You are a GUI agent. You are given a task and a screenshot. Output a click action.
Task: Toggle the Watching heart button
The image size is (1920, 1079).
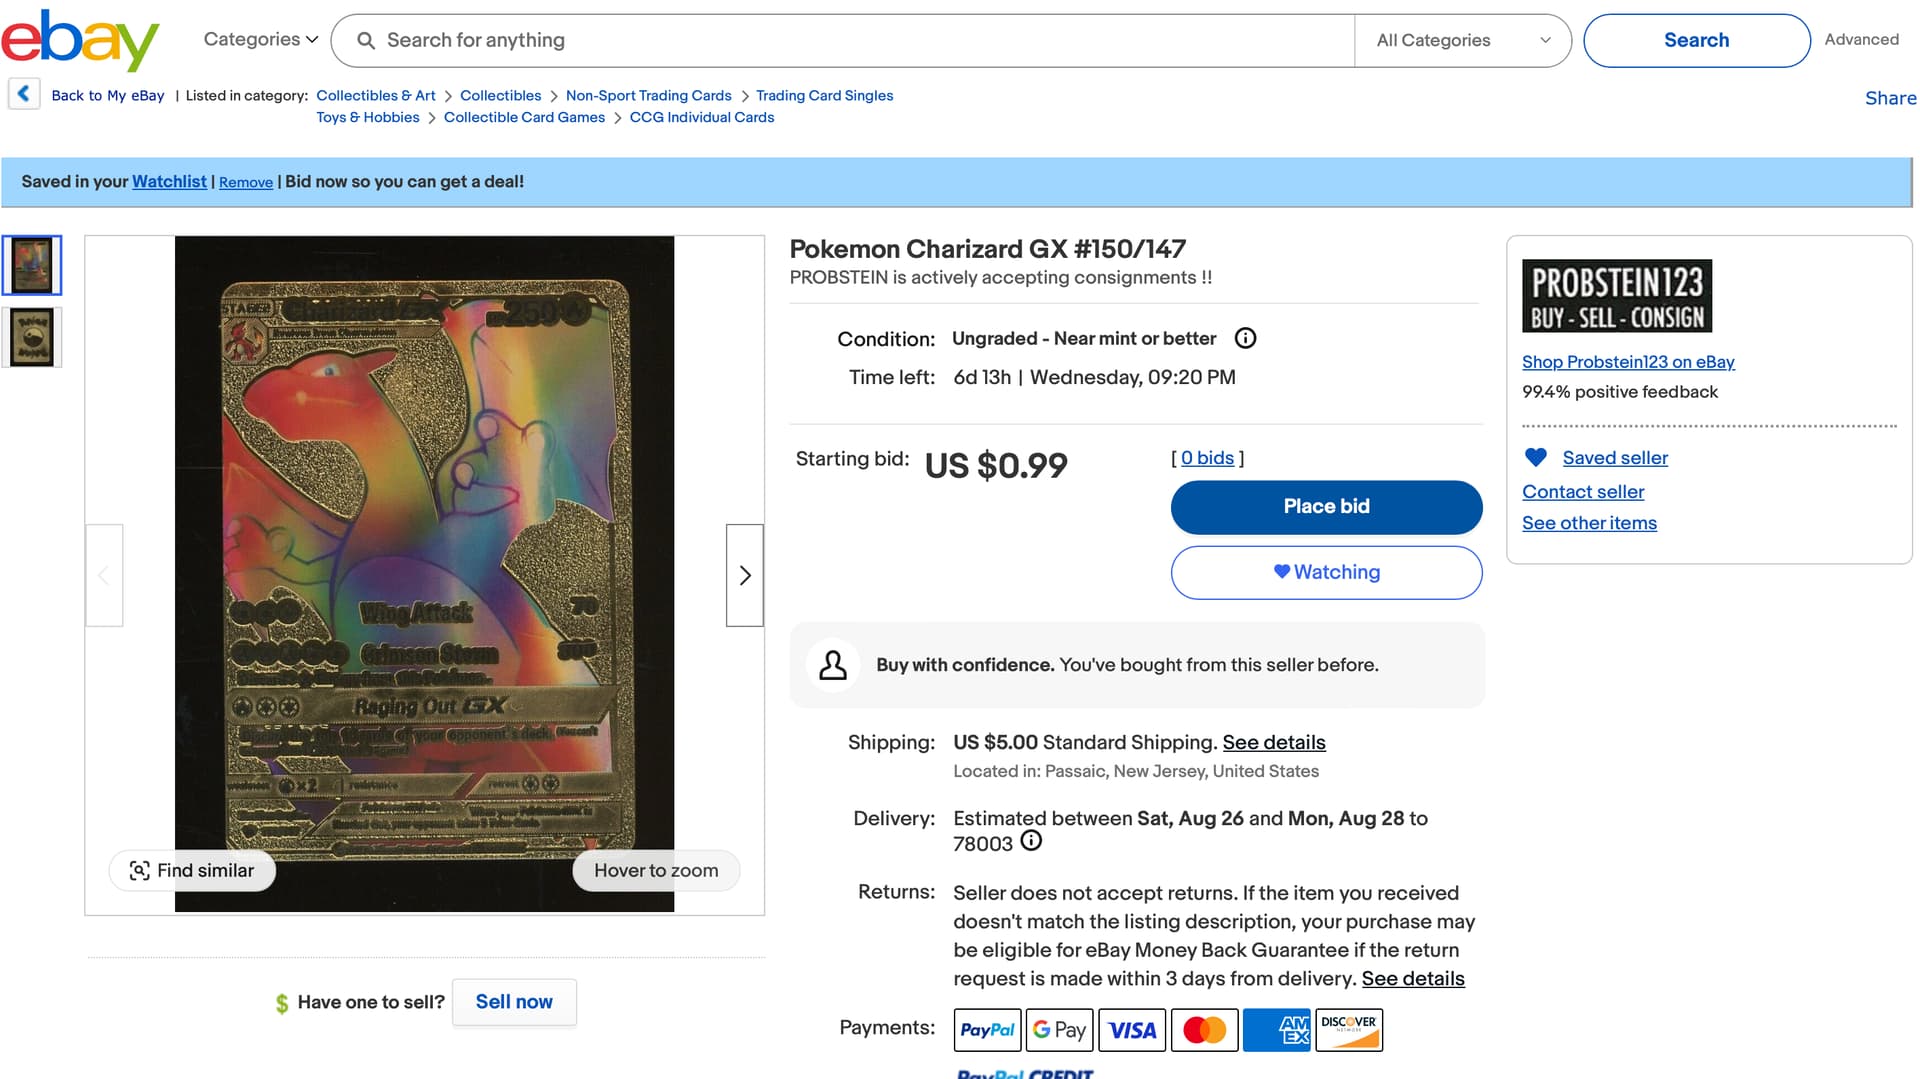[x=1326, y=572]
